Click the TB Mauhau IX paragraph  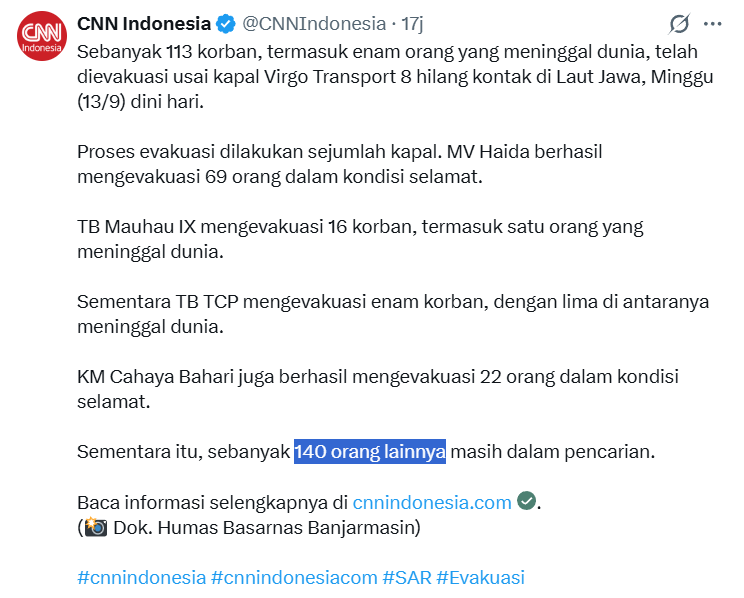(360, 239)
